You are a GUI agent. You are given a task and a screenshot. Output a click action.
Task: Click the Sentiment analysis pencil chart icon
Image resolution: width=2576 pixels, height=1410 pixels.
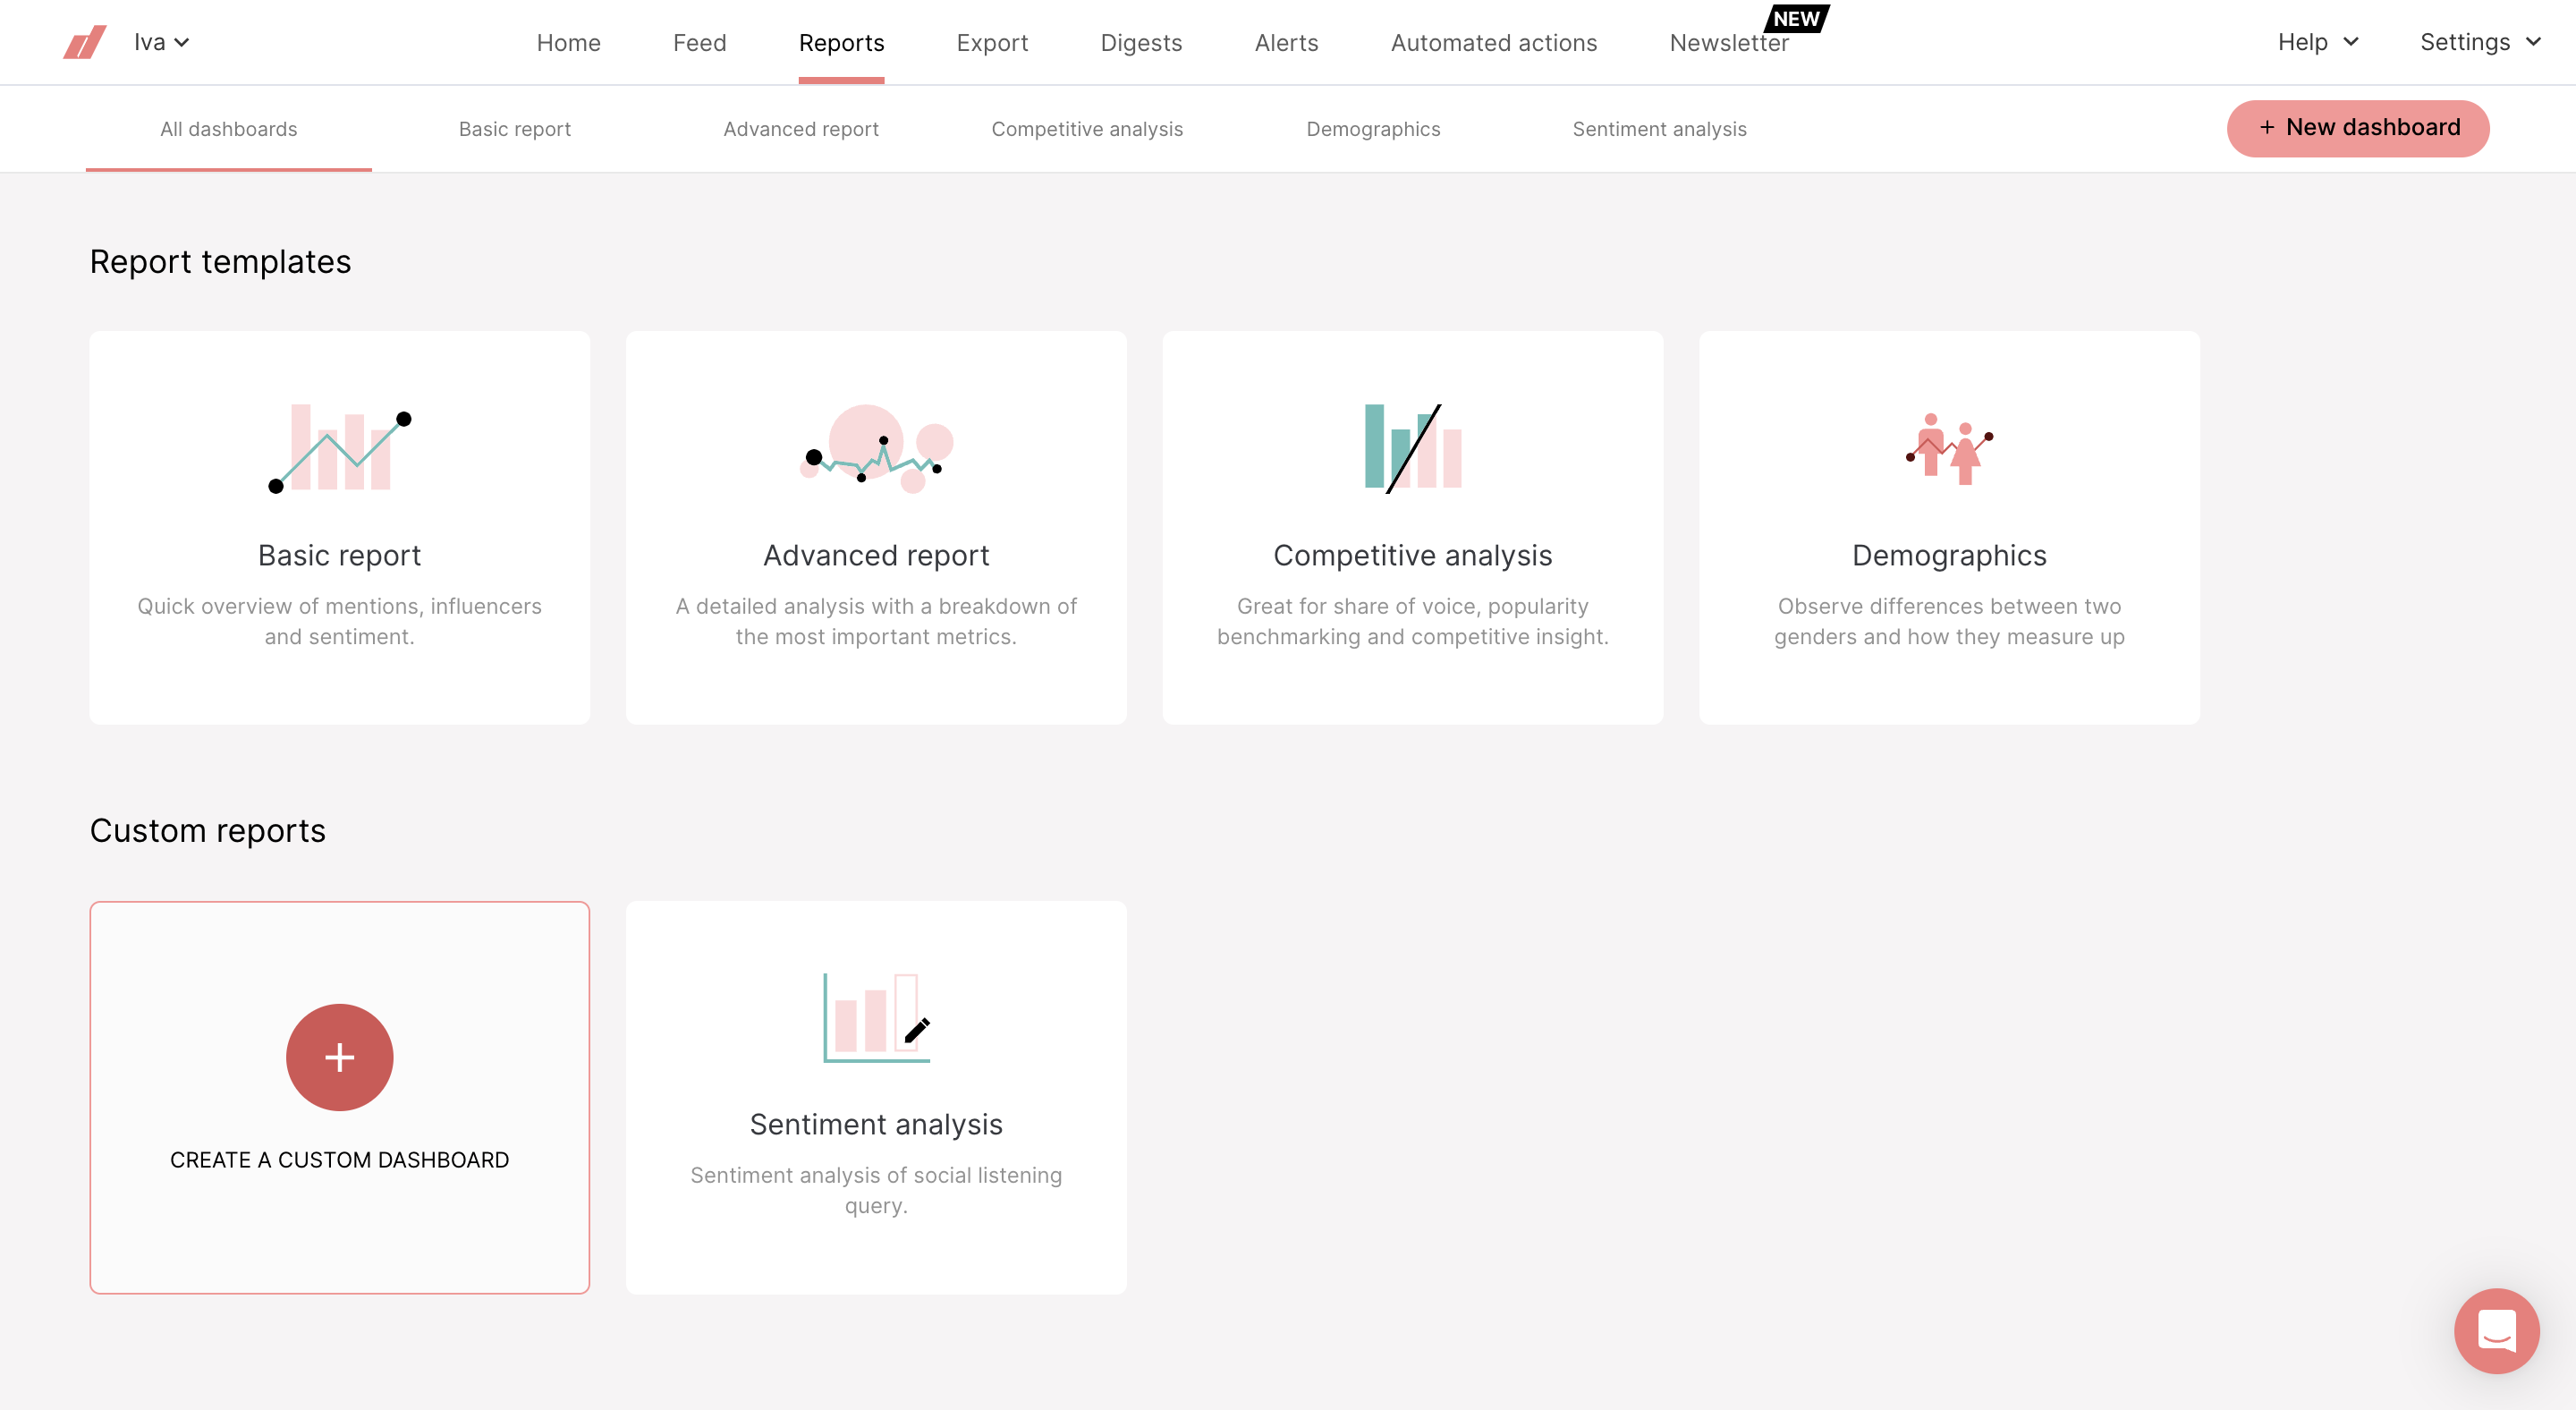coord(876,1017)
